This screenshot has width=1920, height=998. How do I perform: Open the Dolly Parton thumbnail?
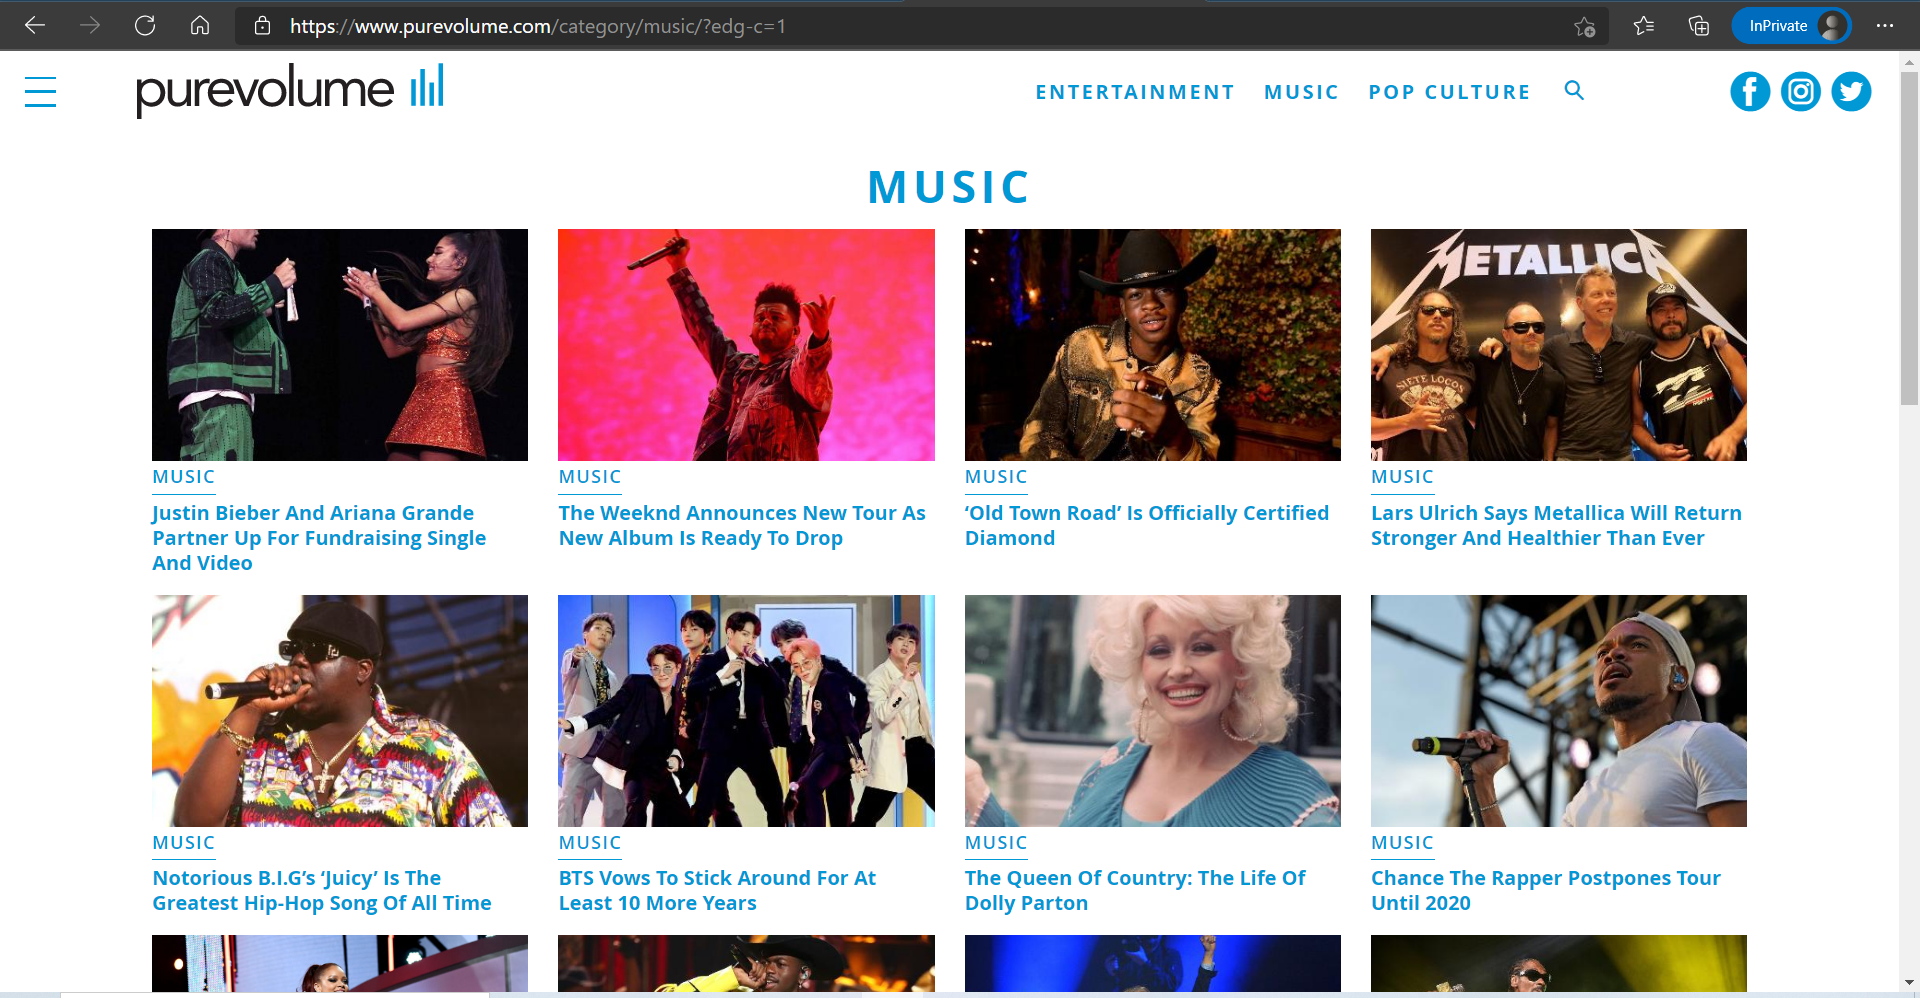tap(1153, 711)
